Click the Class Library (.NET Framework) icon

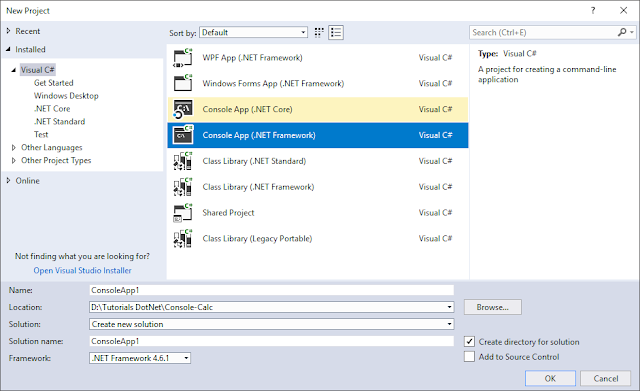[x=182, y=187]
